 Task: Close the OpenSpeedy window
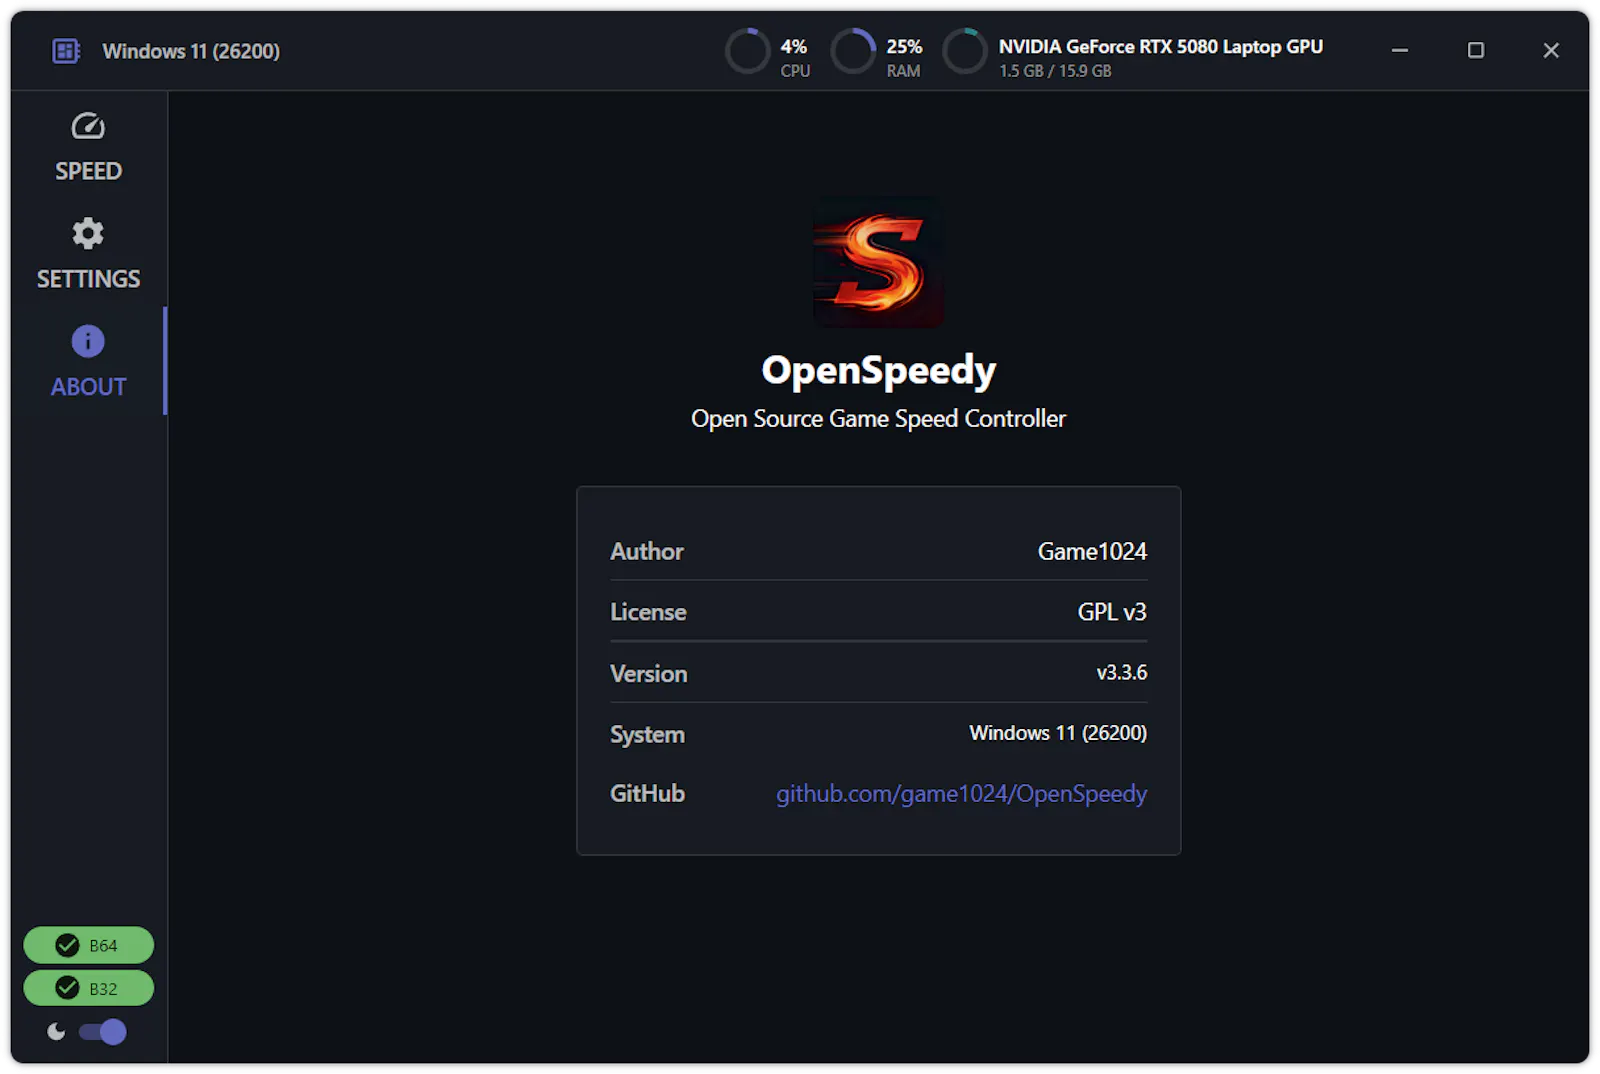tap(1551, 50)
